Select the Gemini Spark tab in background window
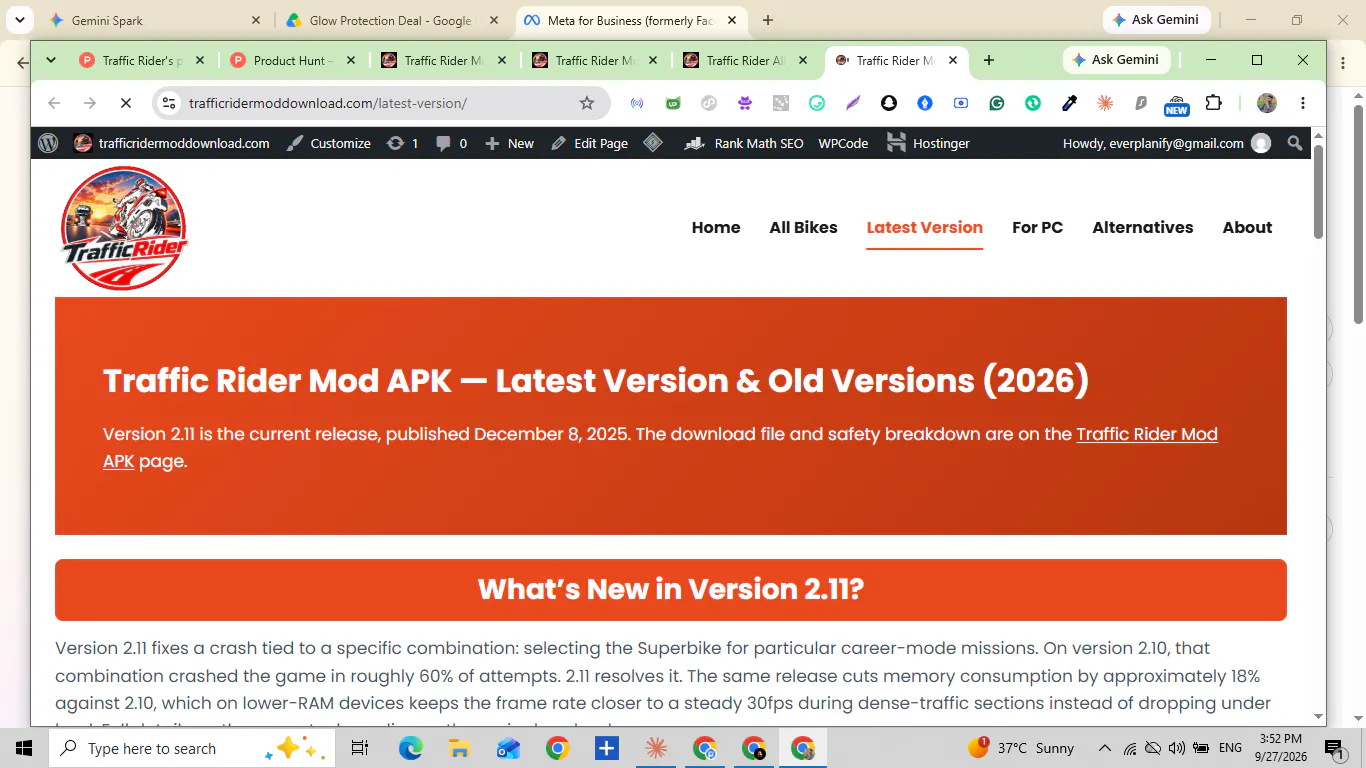The width and height of the screenshot is (1366, 768). pos(155,20)
